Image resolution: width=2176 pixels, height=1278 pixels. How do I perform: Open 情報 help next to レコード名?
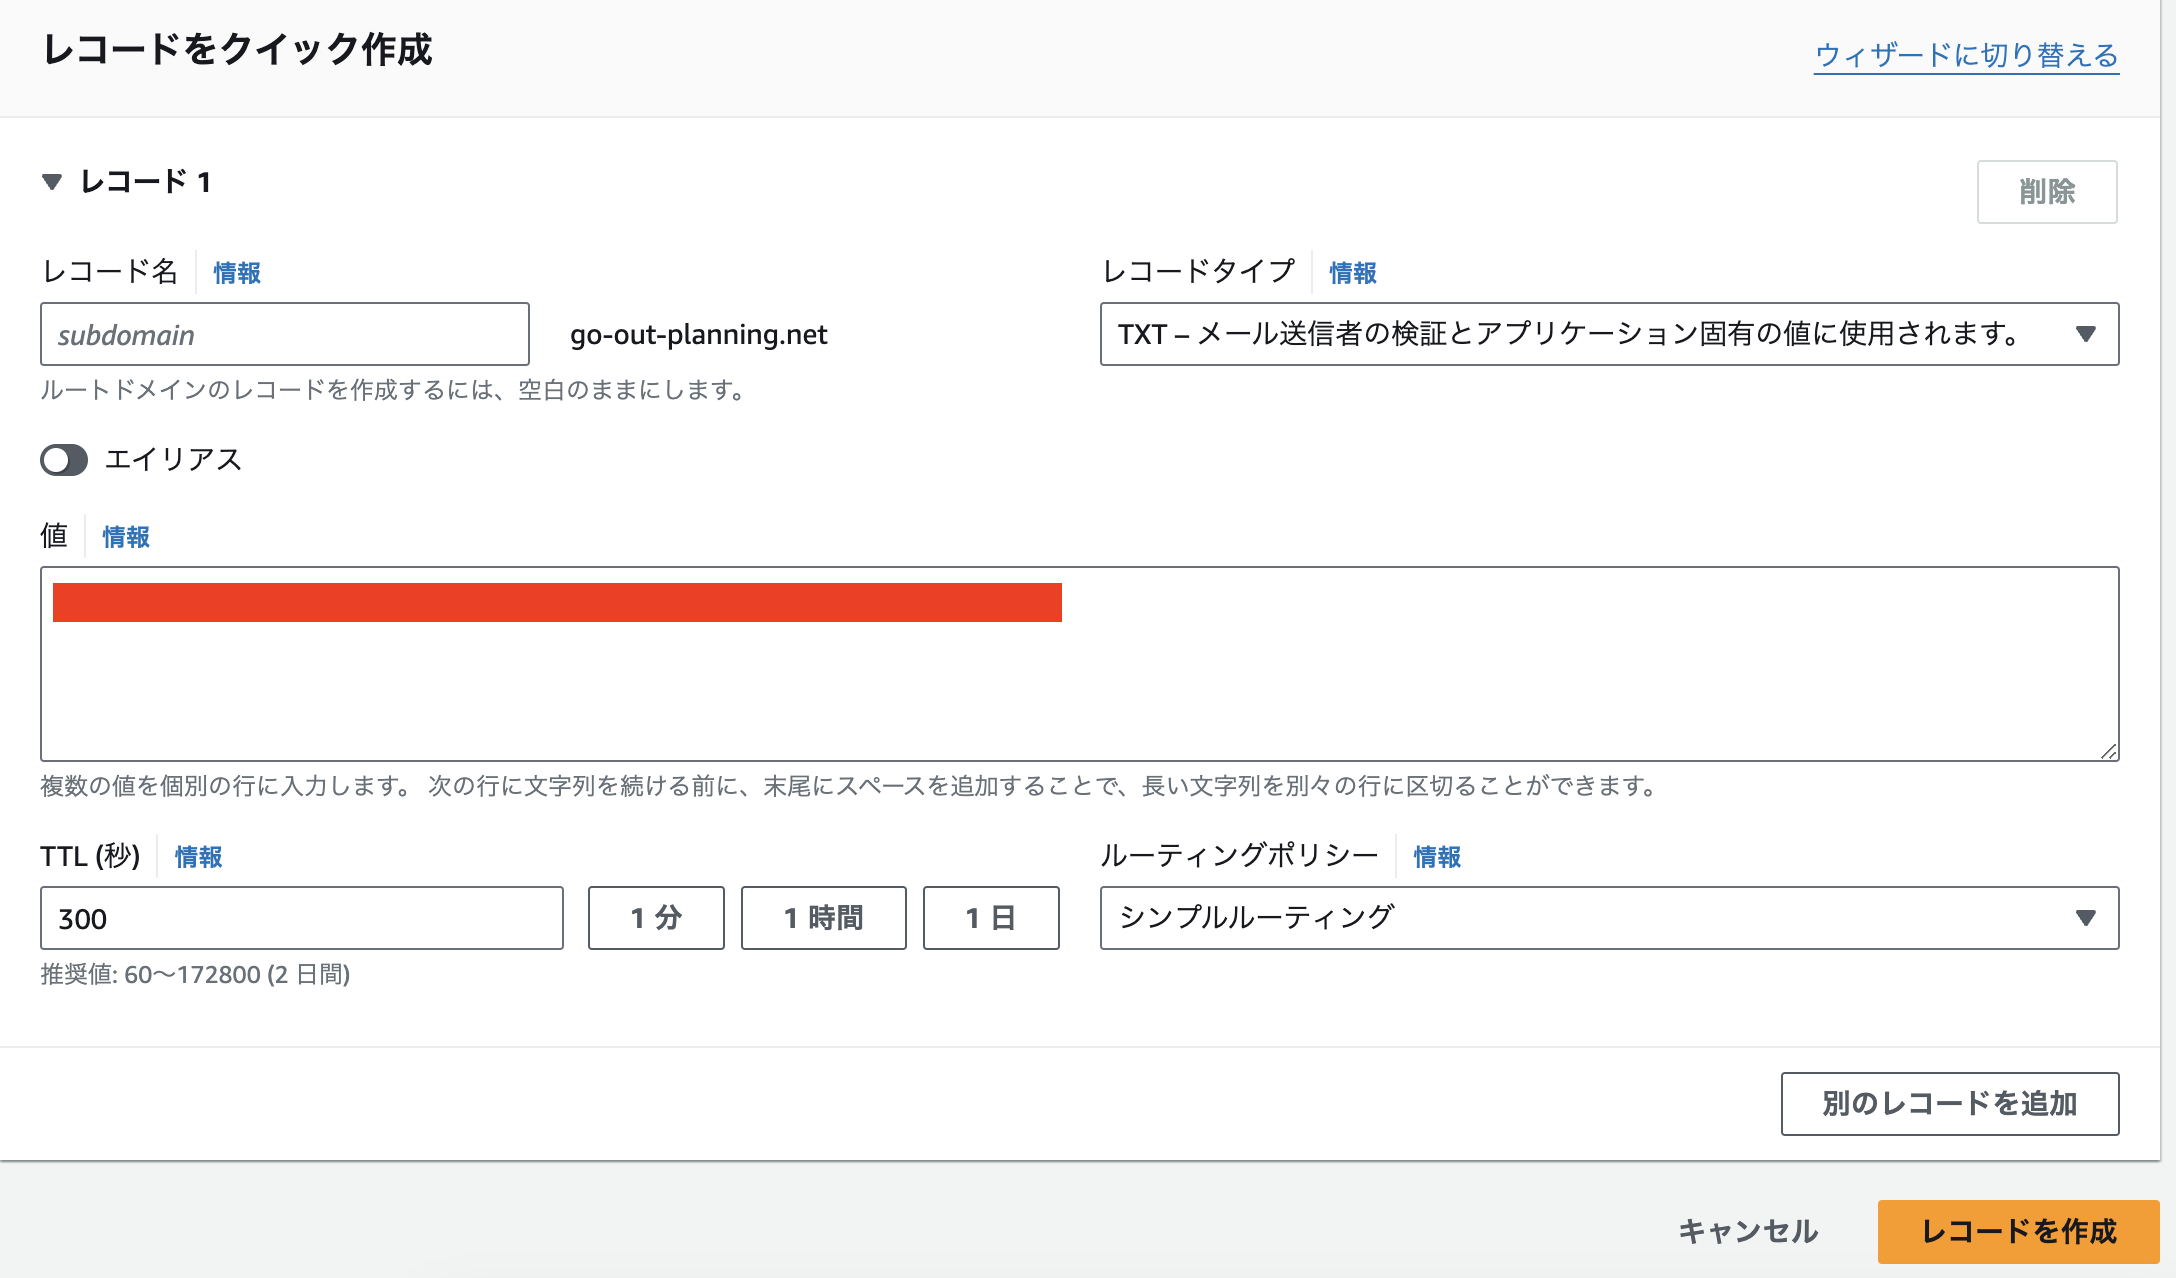pyautogui.click(x=235, y=271)
